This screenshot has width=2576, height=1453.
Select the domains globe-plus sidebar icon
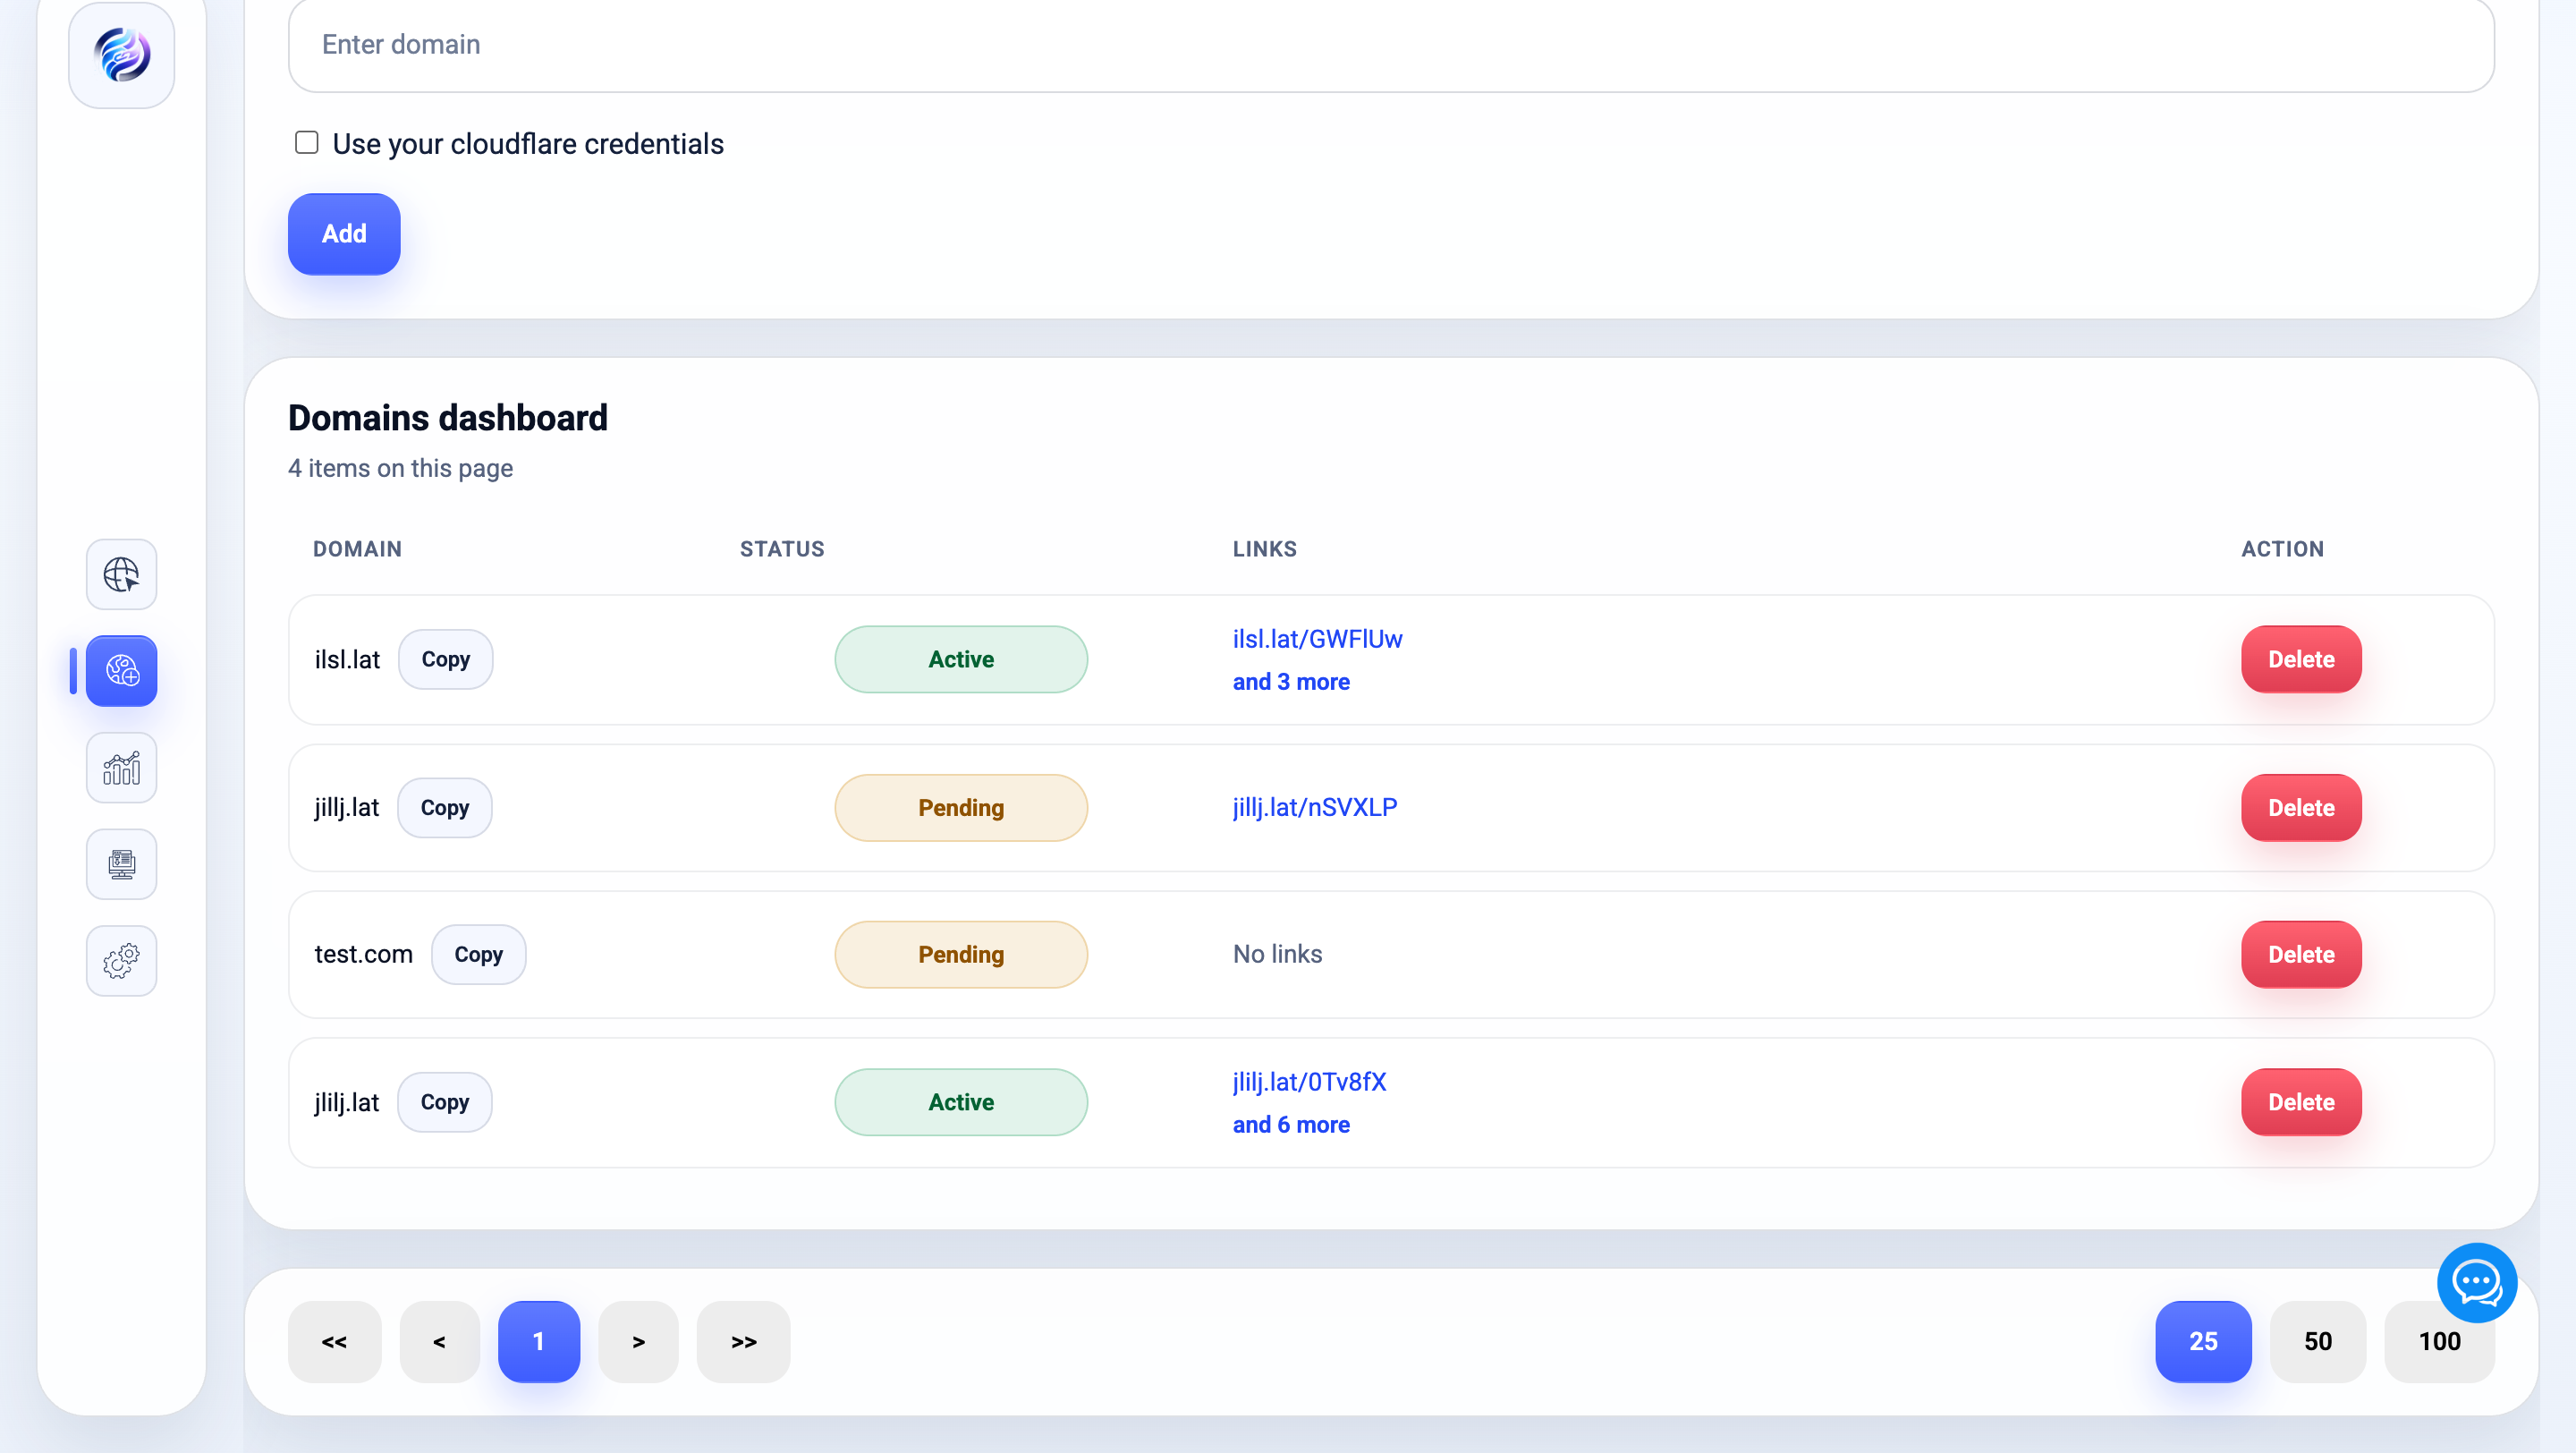pyautogui.click(x=121, y=670)
